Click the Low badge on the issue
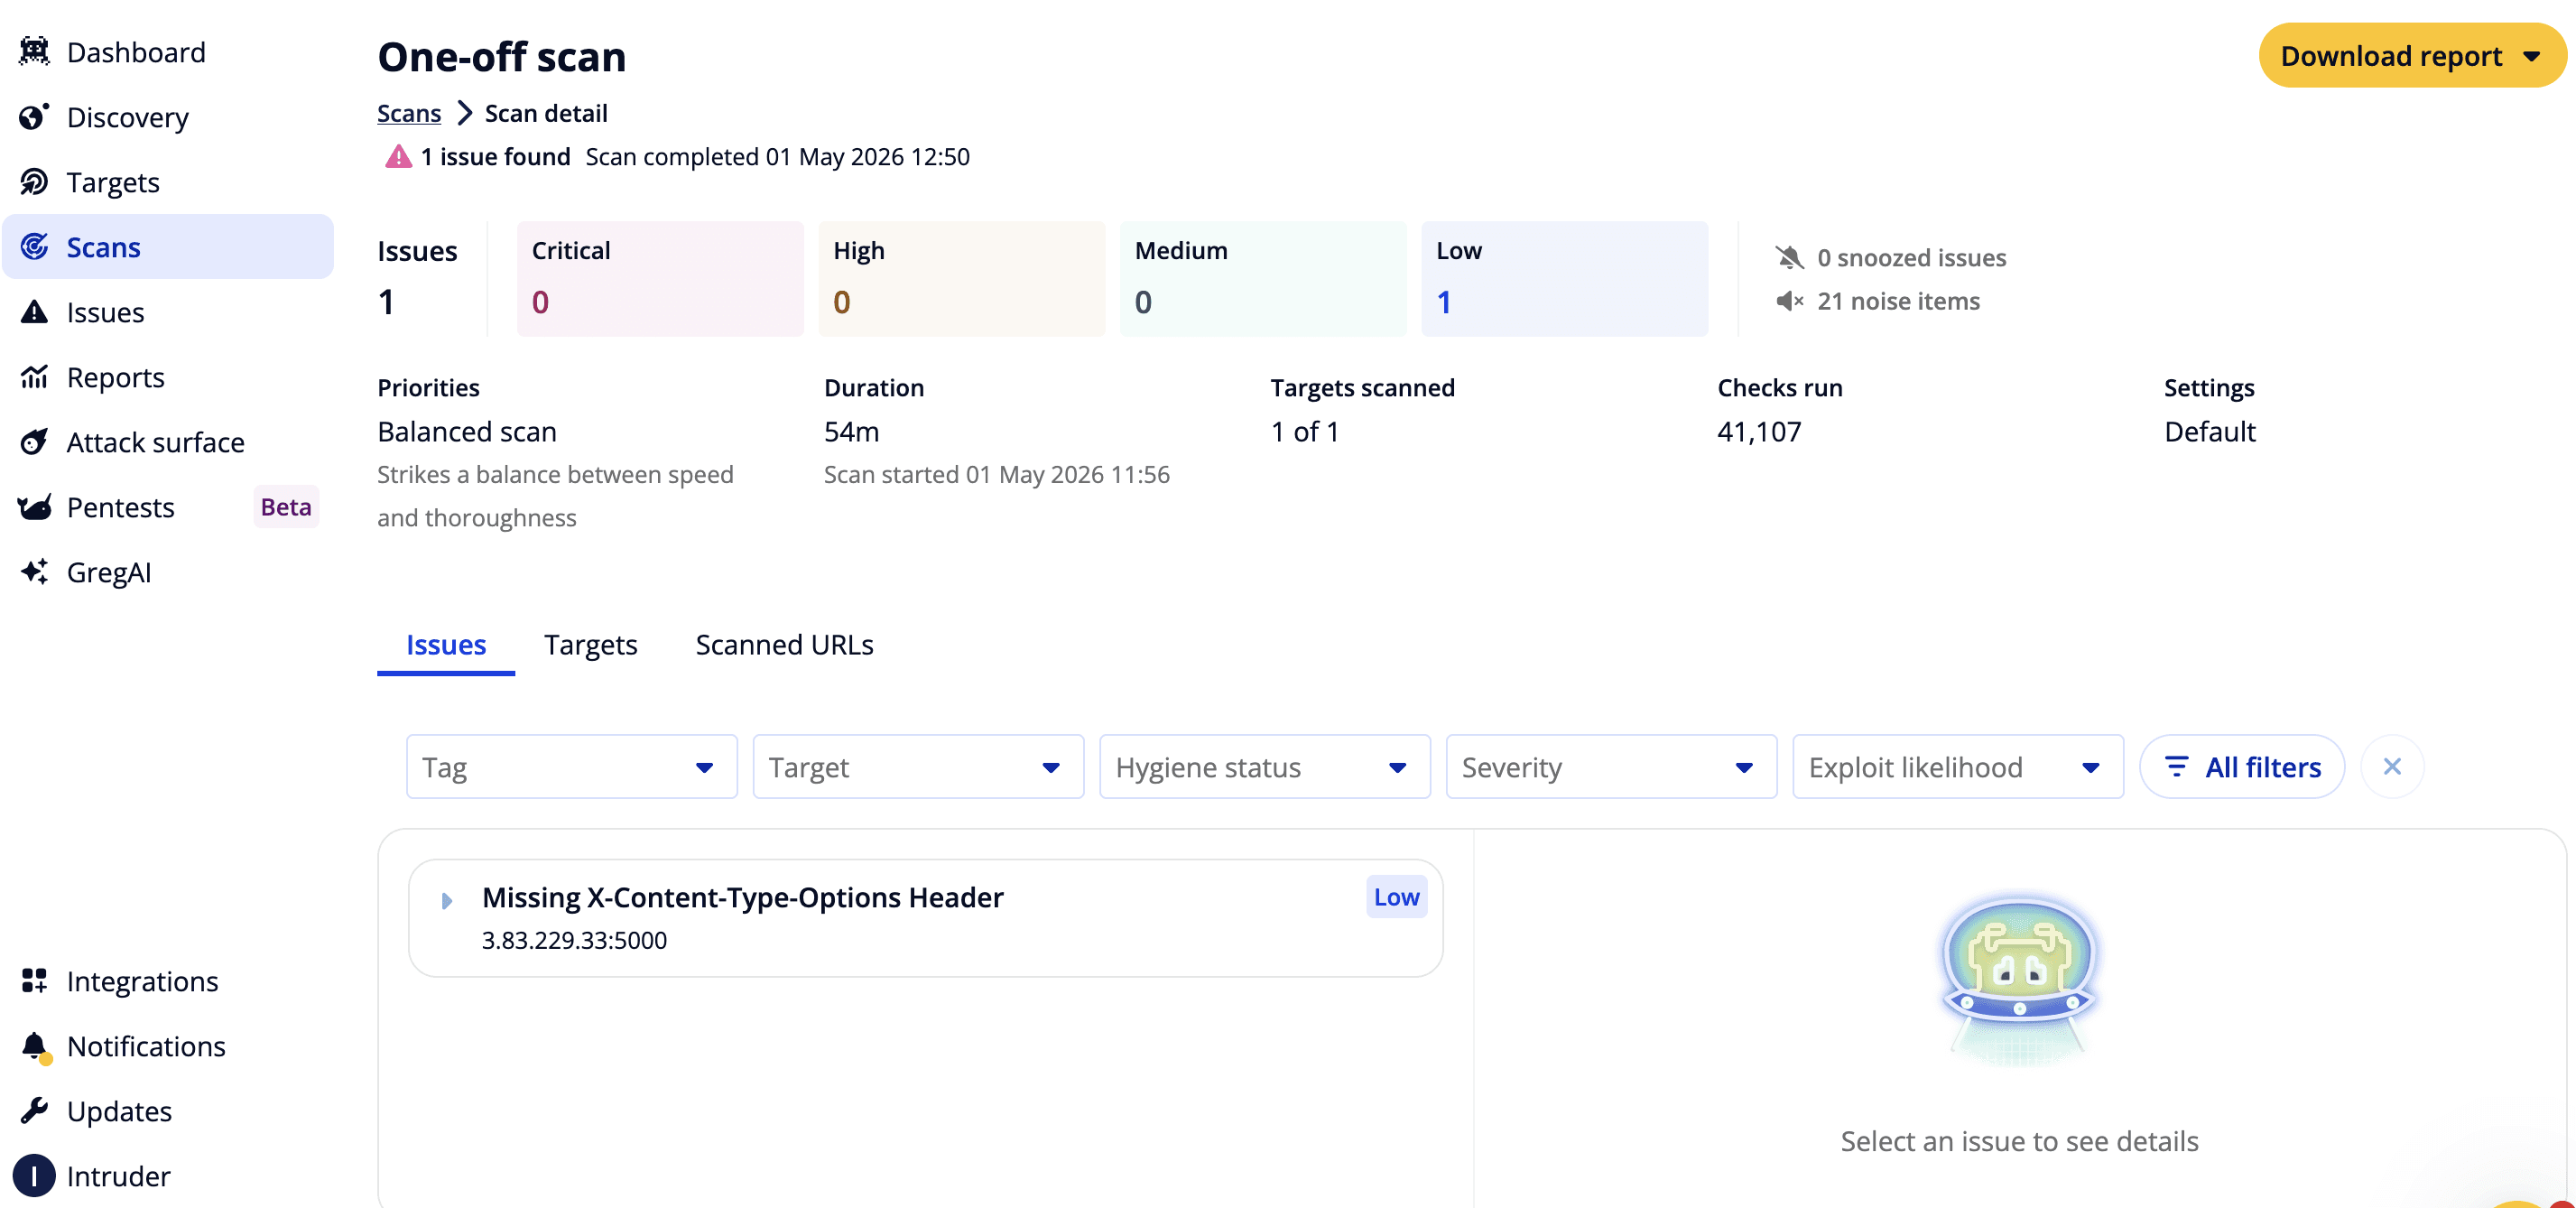This screenshot has width=2576, height=1208. [1396, 896]
